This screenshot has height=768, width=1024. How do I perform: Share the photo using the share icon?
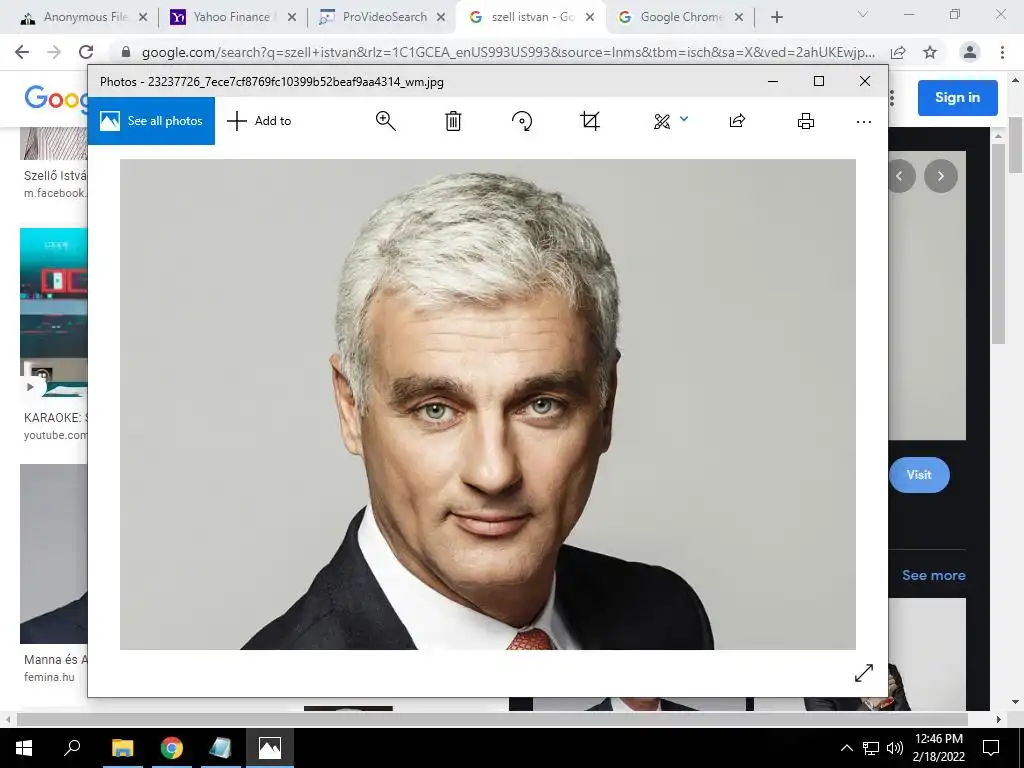point(737,121)
